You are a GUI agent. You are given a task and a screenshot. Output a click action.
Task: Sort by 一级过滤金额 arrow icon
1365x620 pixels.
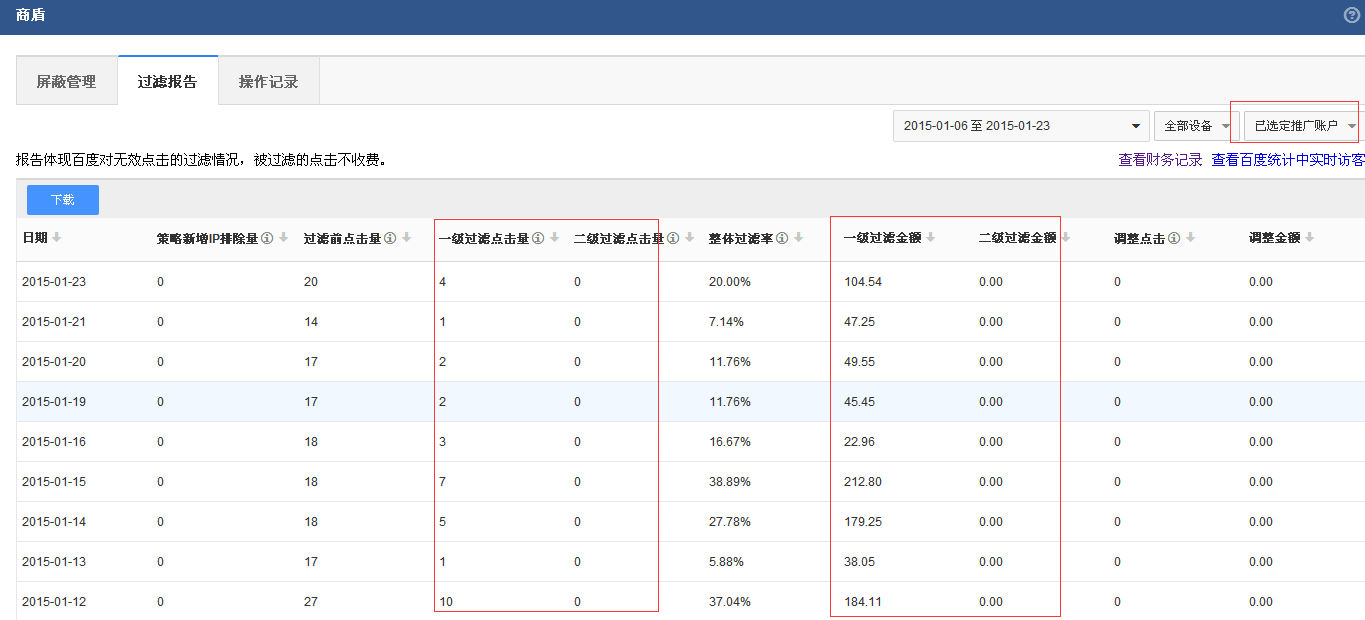tap(931, 238)
